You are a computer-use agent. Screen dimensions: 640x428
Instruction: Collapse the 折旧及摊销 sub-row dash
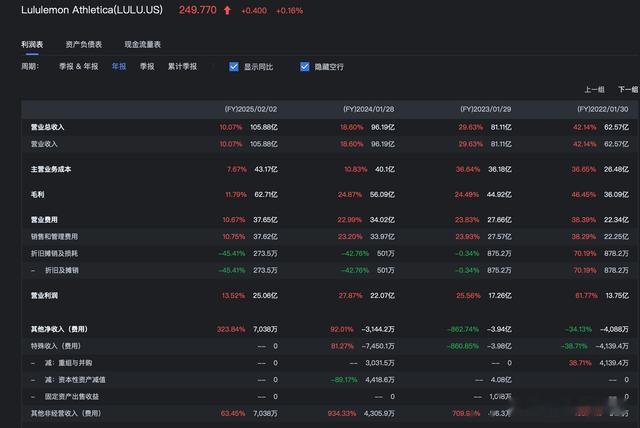pos(33,270)
